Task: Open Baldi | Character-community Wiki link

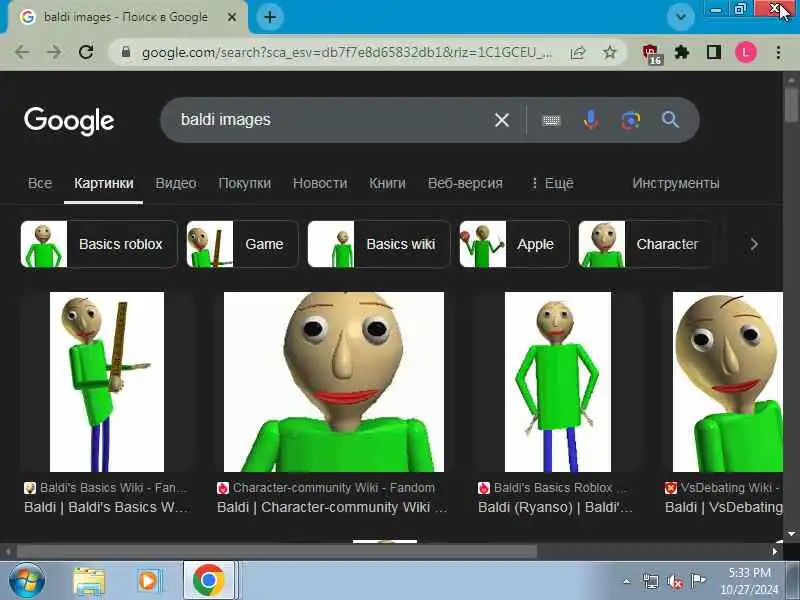Action: pos(332,507)
